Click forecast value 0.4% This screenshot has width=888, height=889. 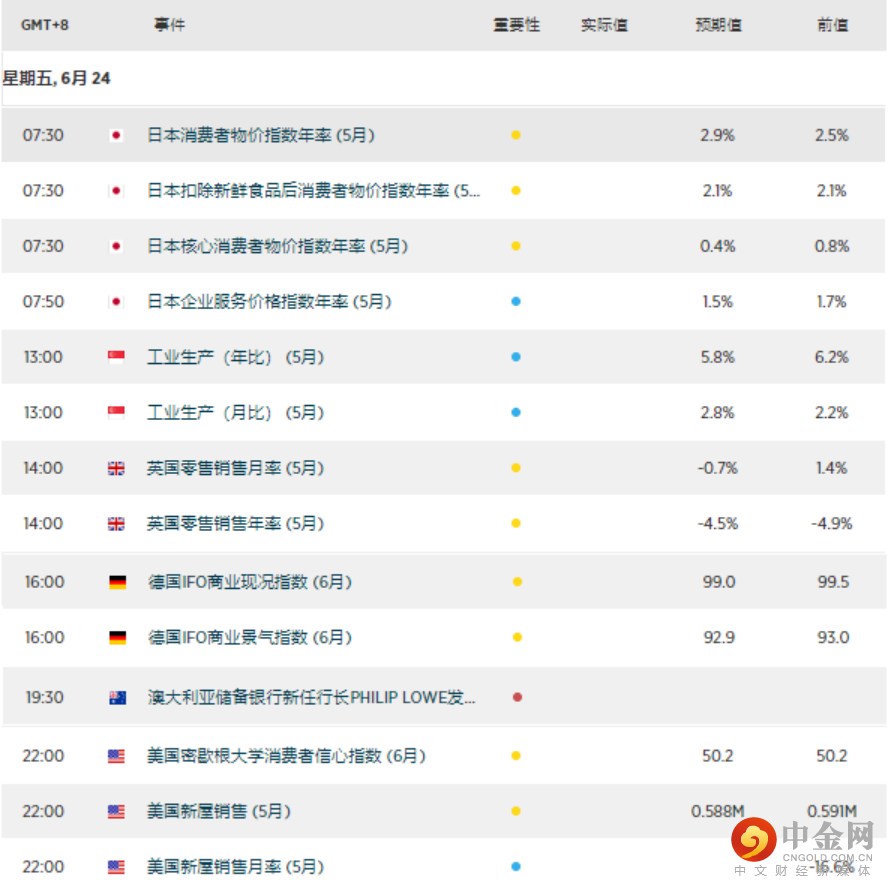(x=717, y=247)
